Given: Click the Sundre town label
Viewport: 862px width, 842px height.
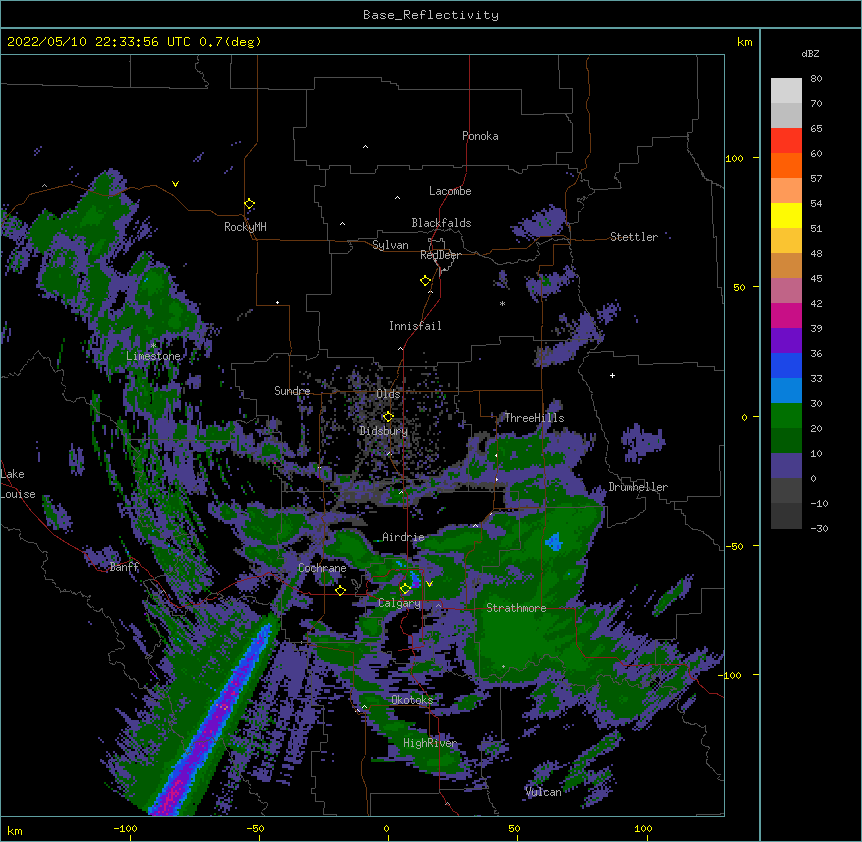Looking at the screenshot, I should 292,391.
